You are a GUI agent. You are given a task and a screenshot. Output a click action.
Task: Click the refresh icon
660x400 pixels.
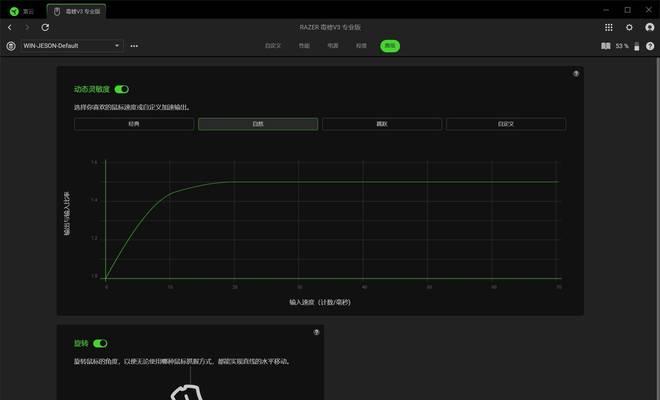point(45,27)
